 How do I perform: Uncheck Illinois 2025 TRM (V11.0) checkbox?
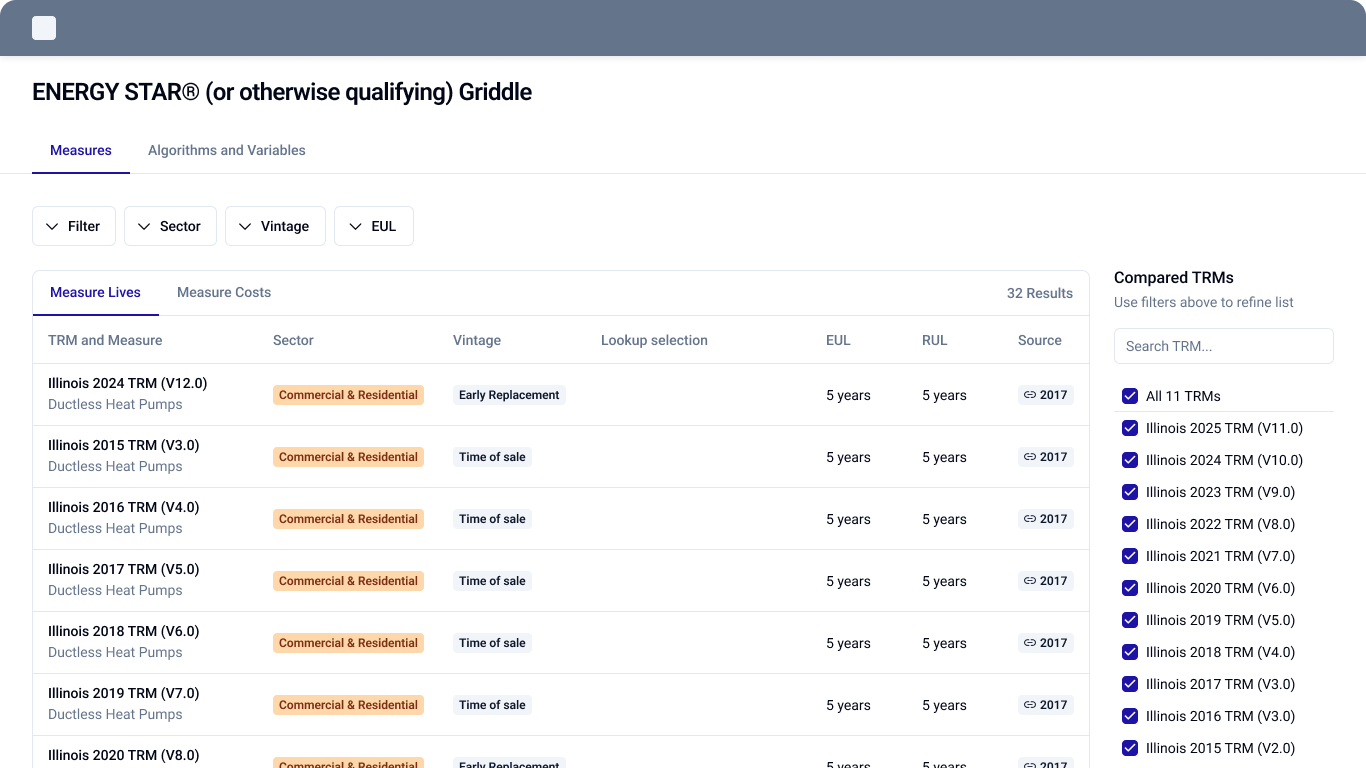(x=1130, y=428)
